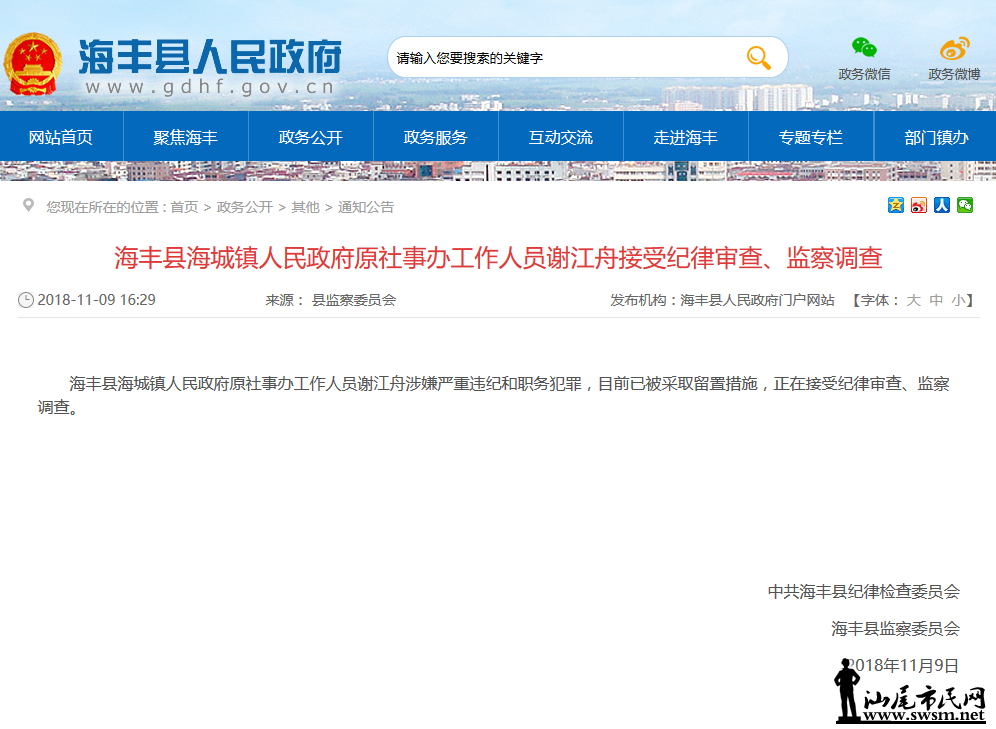Share article via Sina Weibo icon

tap(919, 205)
